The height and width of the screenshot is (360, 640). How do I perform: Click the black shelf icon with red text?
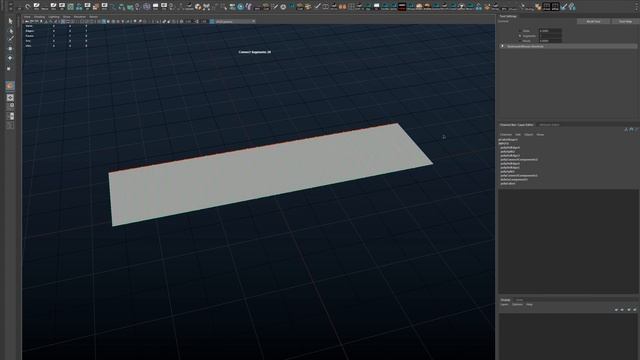click(x=402, y=7)
